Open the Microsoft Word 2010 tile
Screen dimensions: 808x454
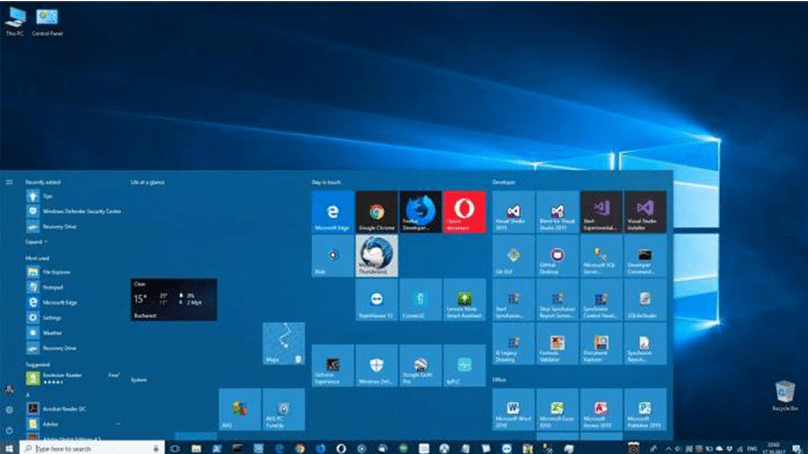click(x=513, y=410)
